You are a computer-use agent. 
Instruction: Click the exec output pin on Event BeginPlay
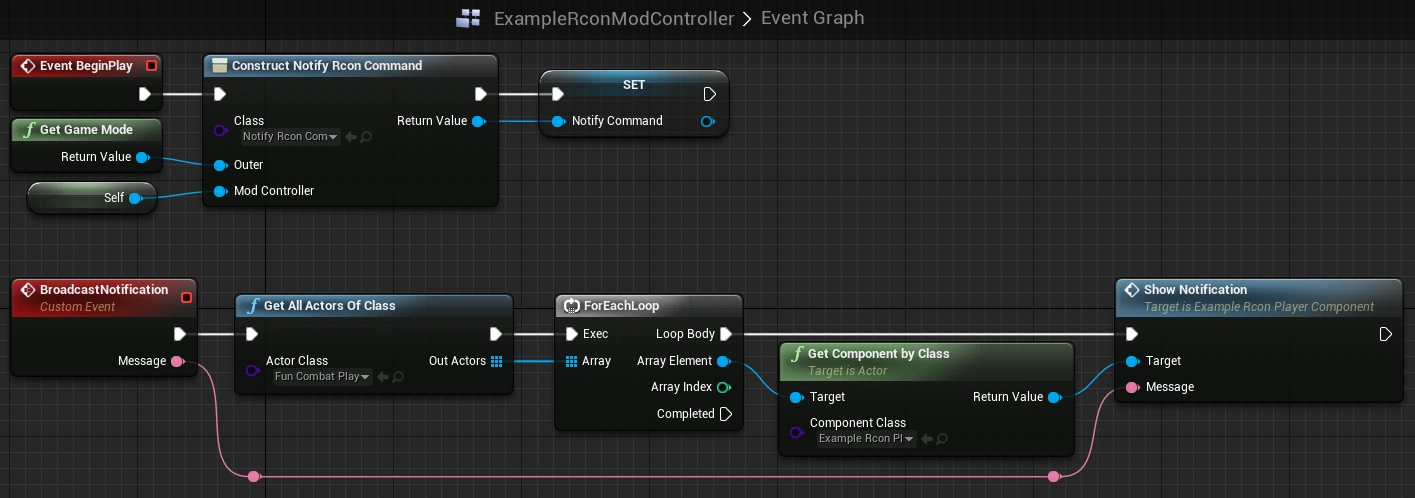coord(145,94)
